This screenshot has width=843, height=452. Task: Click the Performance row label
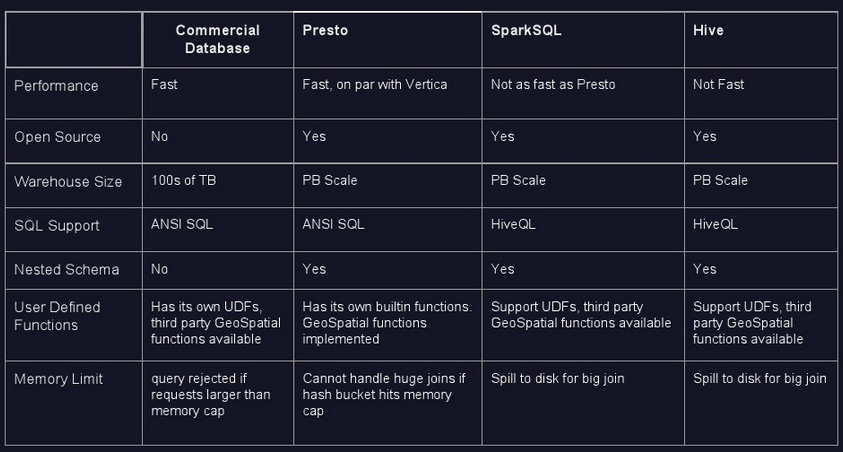[x=56, y=86]
